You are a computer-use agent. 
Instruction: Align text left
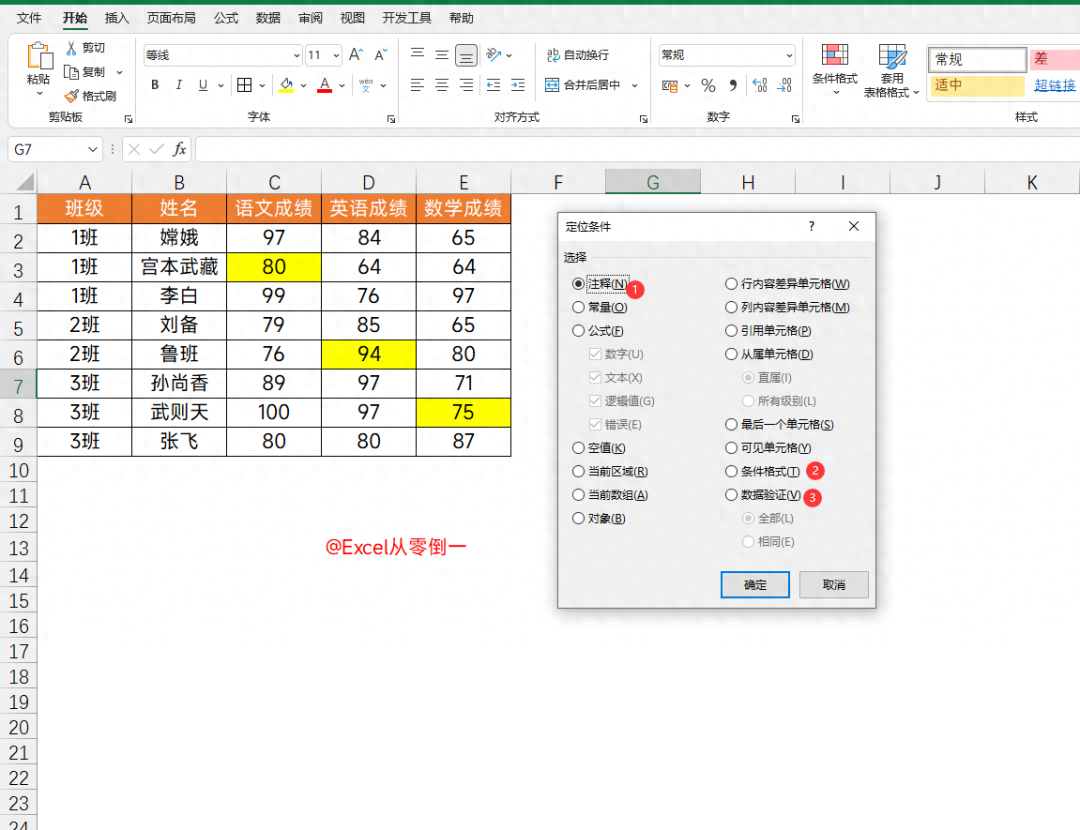[417, 85]
